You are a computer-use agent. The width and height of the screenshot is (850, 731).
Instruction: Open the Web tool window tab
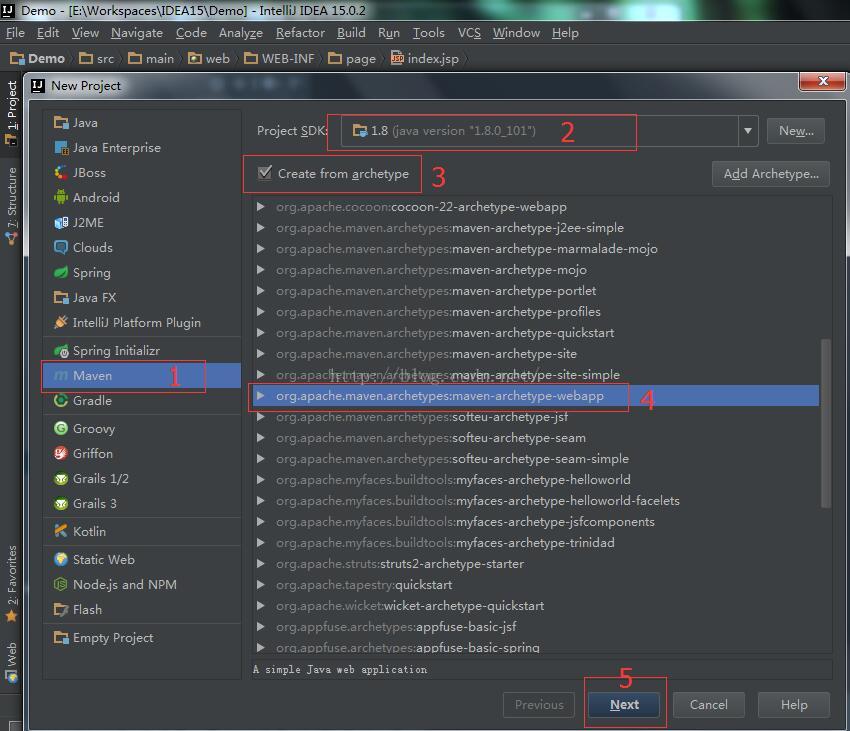coord(11,662)
